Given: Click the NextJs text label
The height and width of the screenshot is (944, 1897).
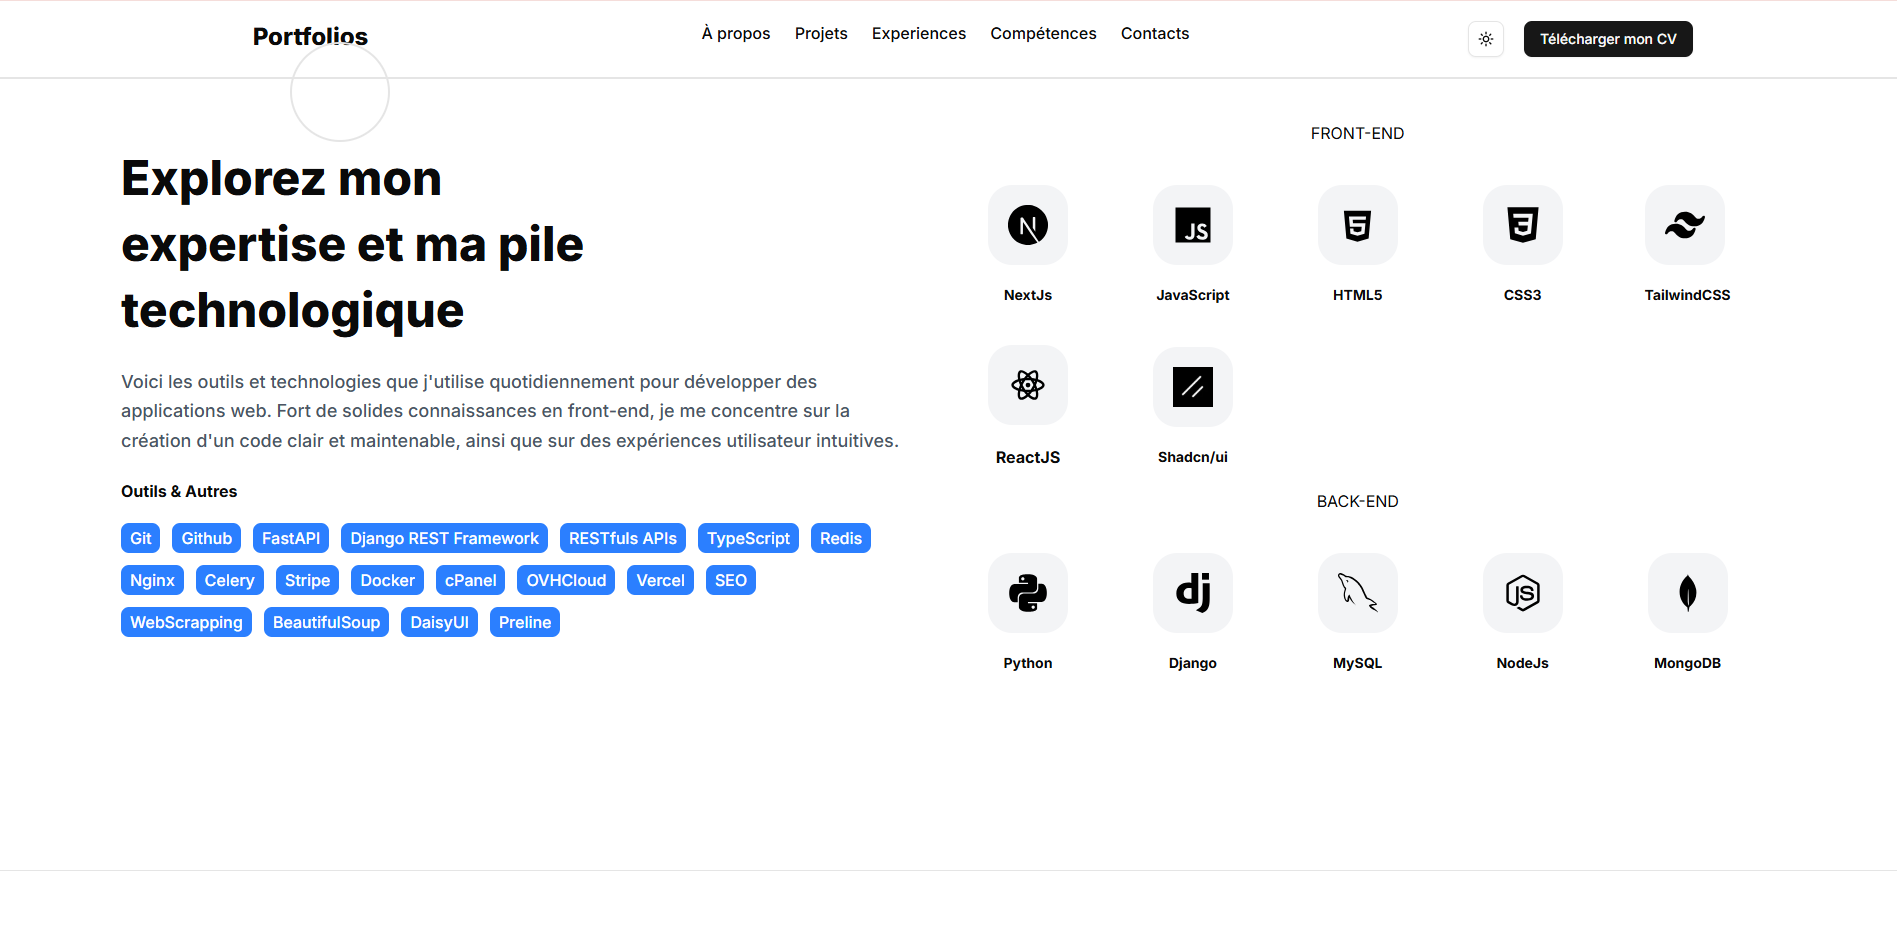Looking at the screenshot, I should coord(1028,295).
